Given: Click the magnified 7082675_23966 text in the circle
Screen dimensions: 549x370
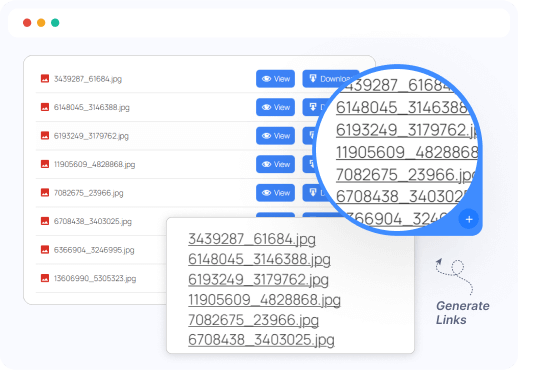Looking at the screenshot, I should (x=405, y=175).
